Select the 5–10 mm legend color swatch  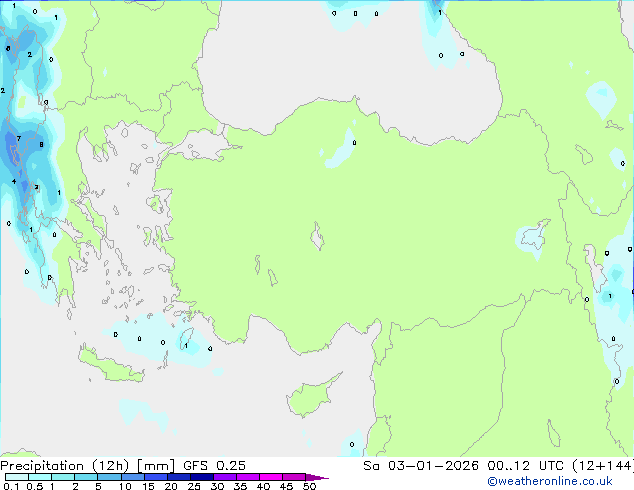109,477
